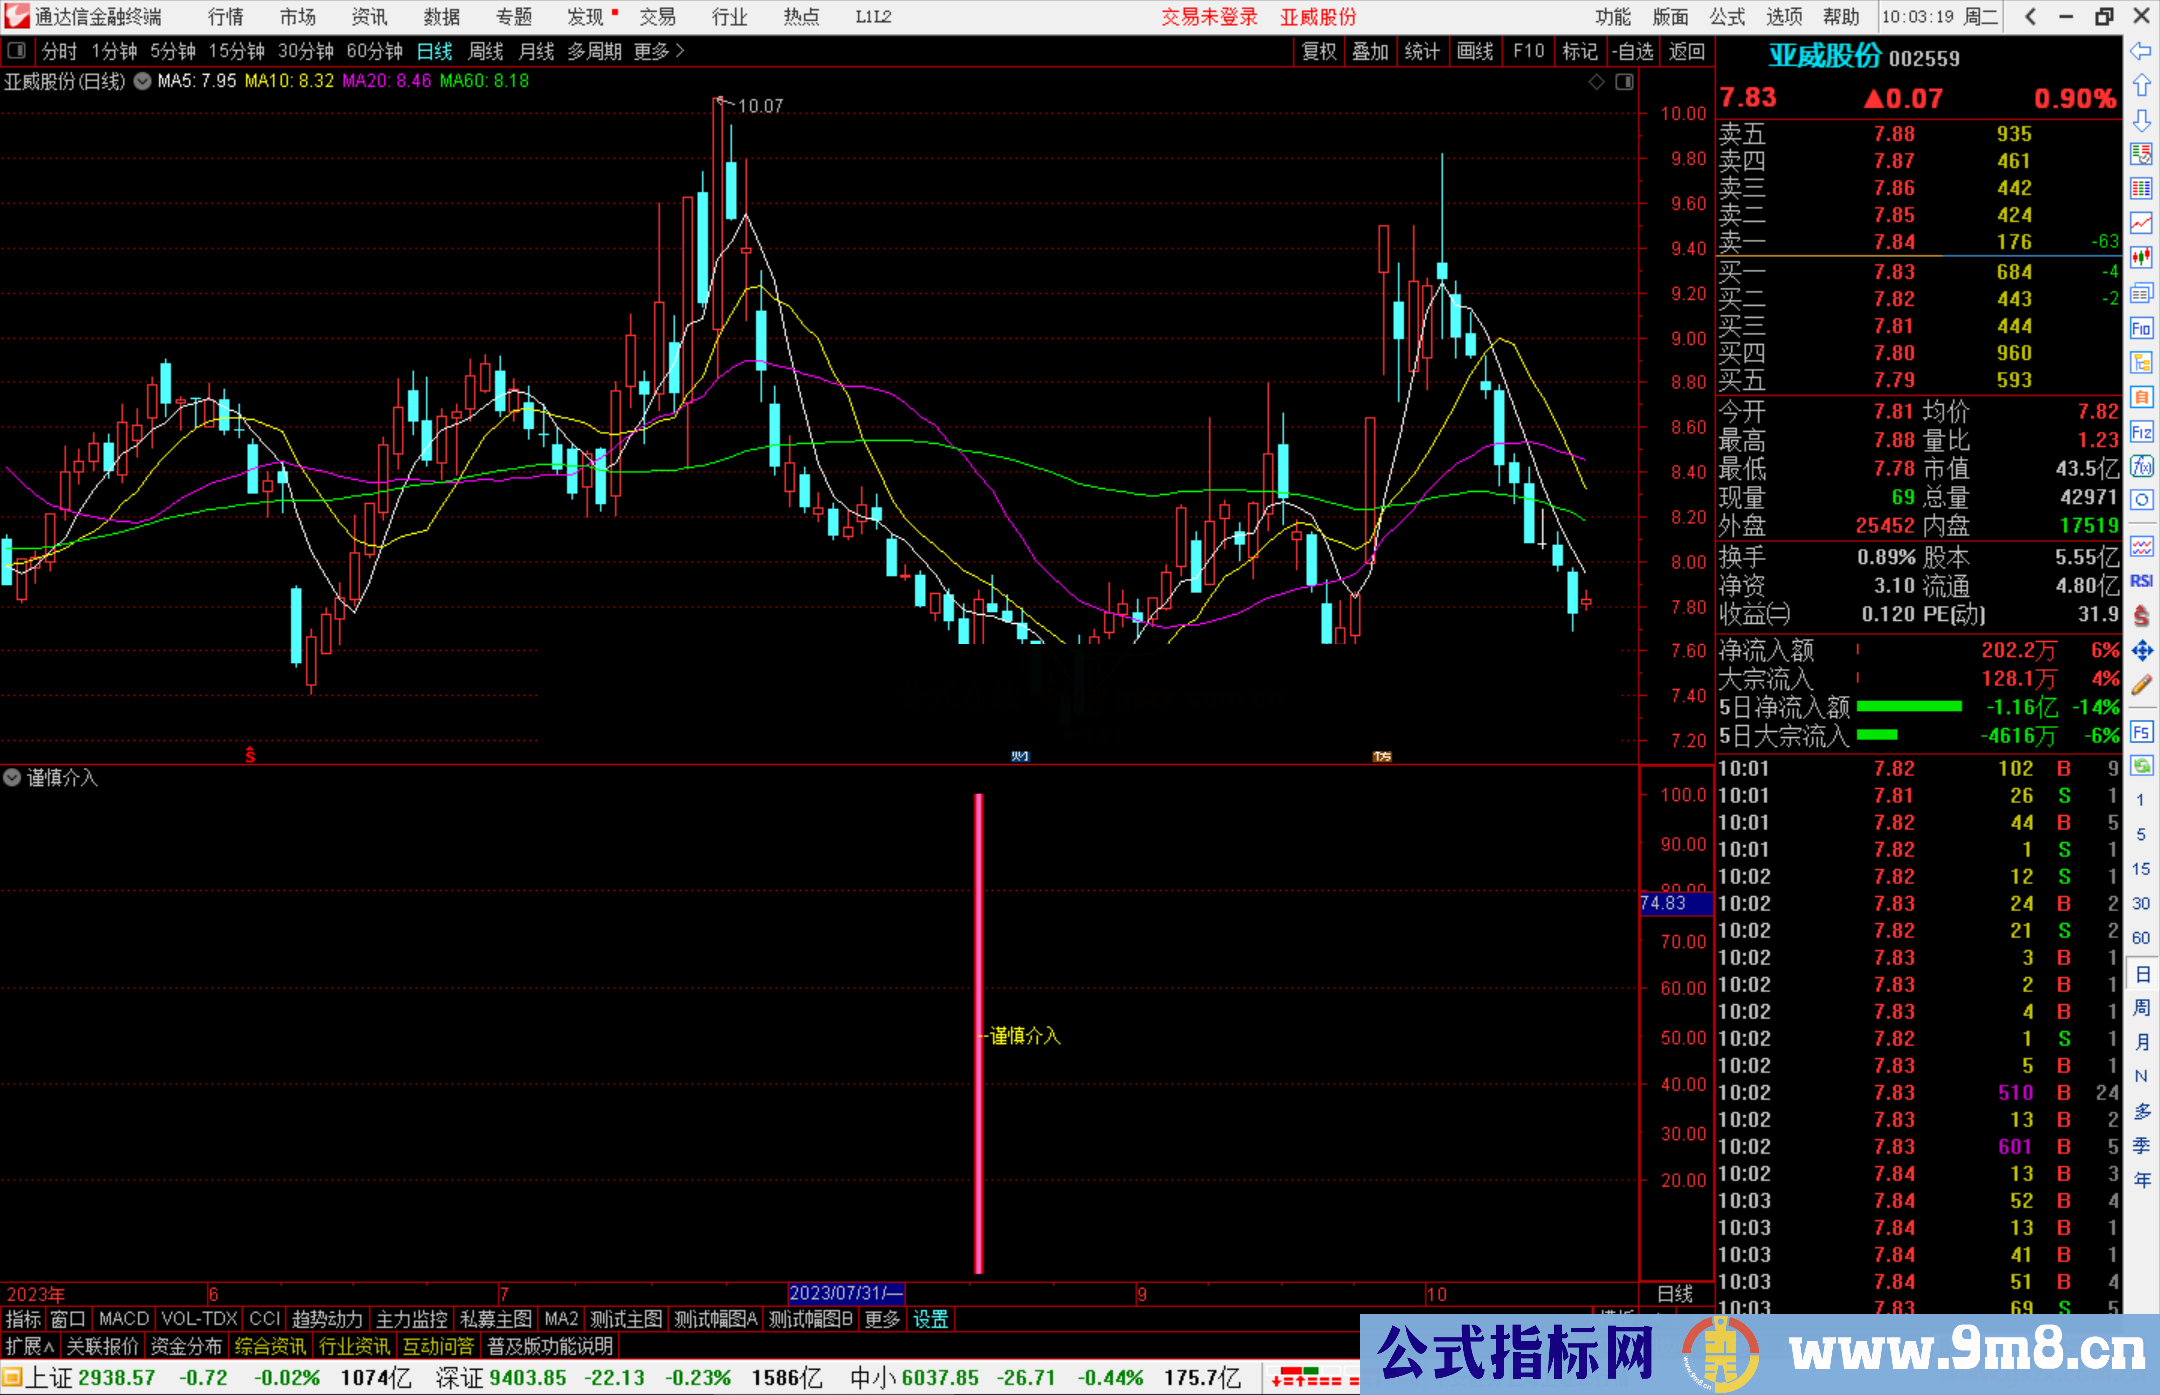The image size is (2160, 1395).
Task: Click the 复权 adjustment button
Action: [1317, 51]
